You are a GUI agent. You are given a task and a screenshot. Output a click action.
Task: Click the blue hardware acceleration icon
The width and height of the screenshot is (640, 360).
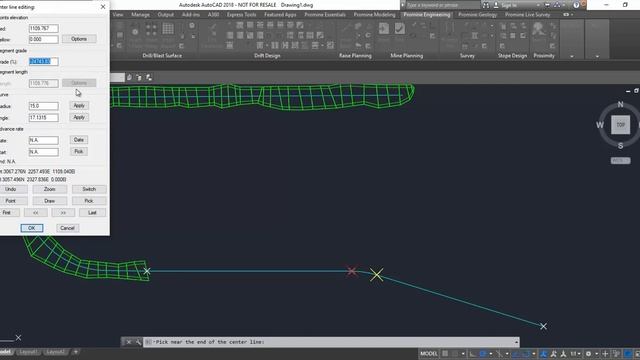point(628,353)
